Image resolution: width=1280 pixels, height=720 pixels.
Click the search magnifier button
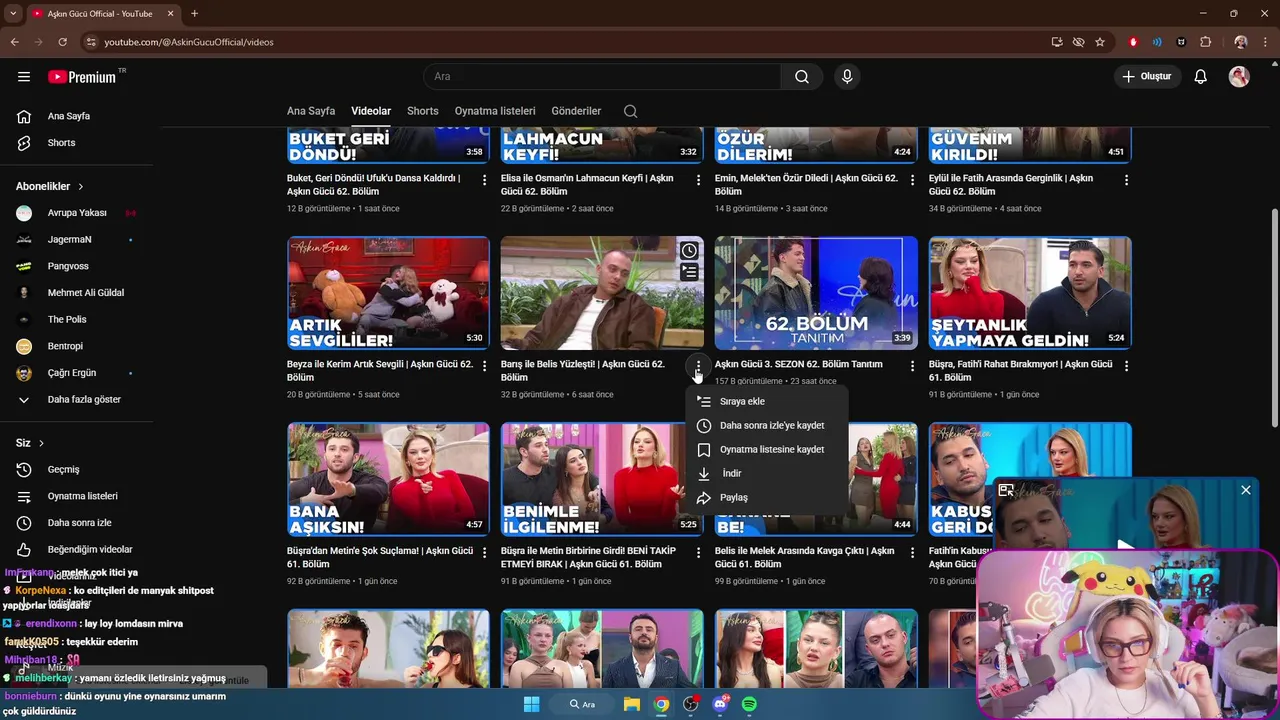[x=802, y=77]
